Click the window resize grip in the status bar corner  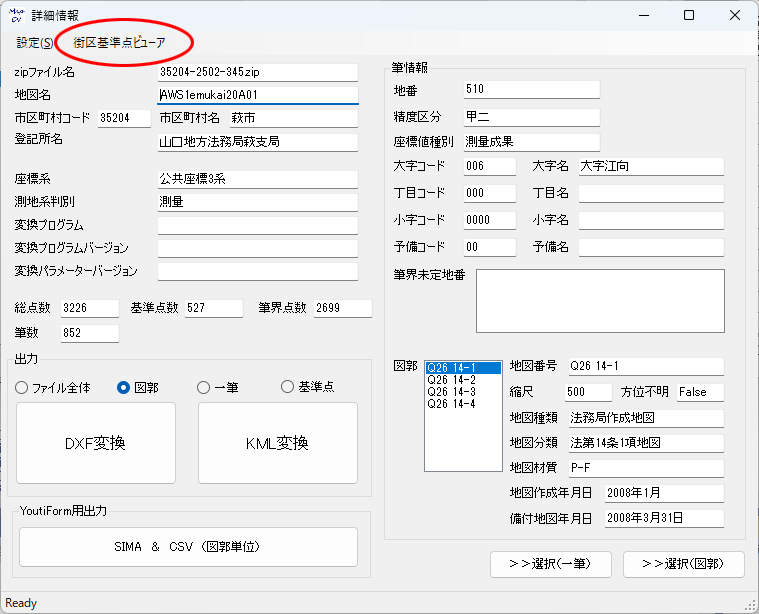pyautogui.click(x=751, y=605)
